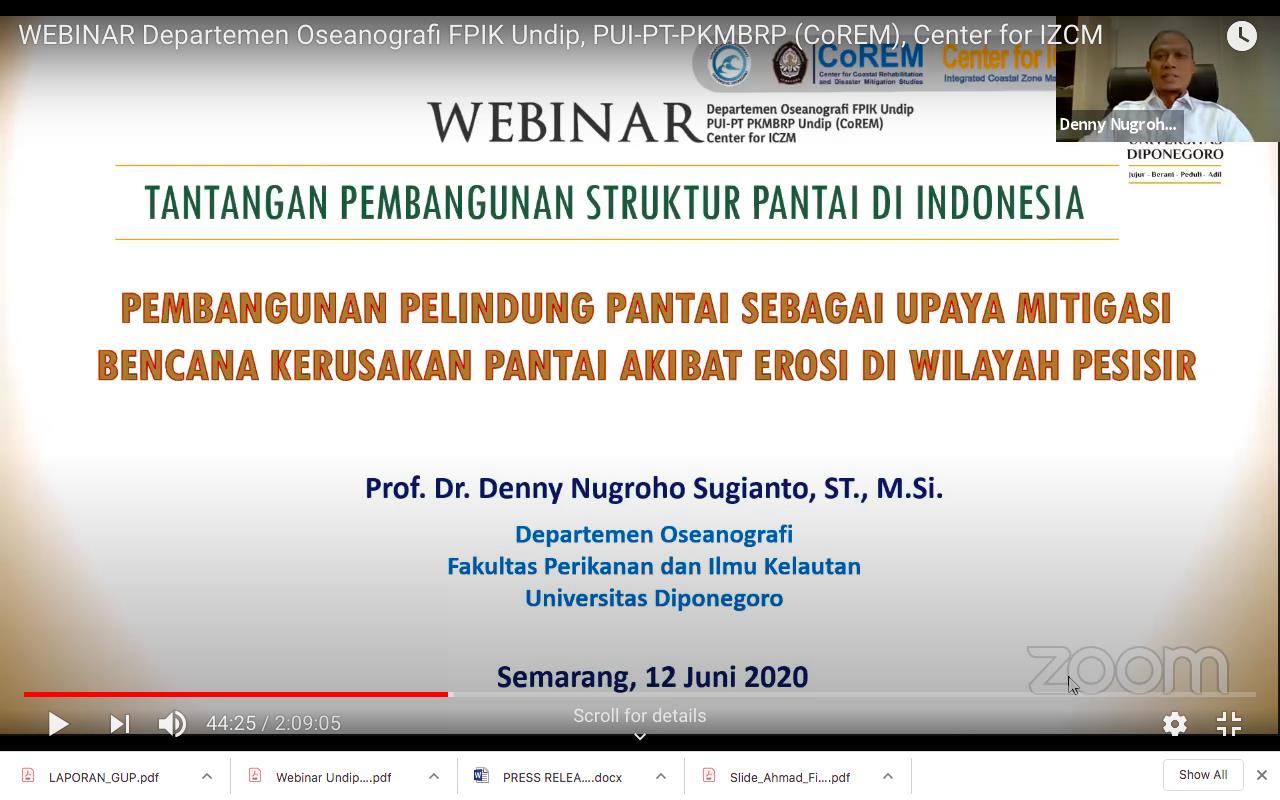Screen dimensions: 1280x800
Task: Open LAPORAN_GUP.pdf download
Action: pyautogui.click(x=103, y=777)
